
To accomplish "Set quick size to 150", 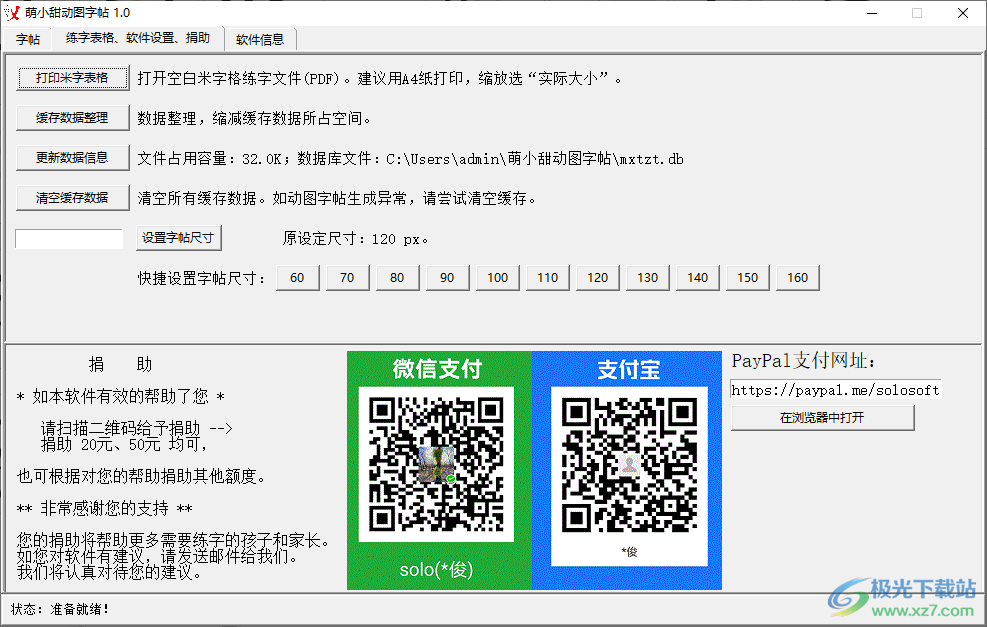I will point(748,278).
